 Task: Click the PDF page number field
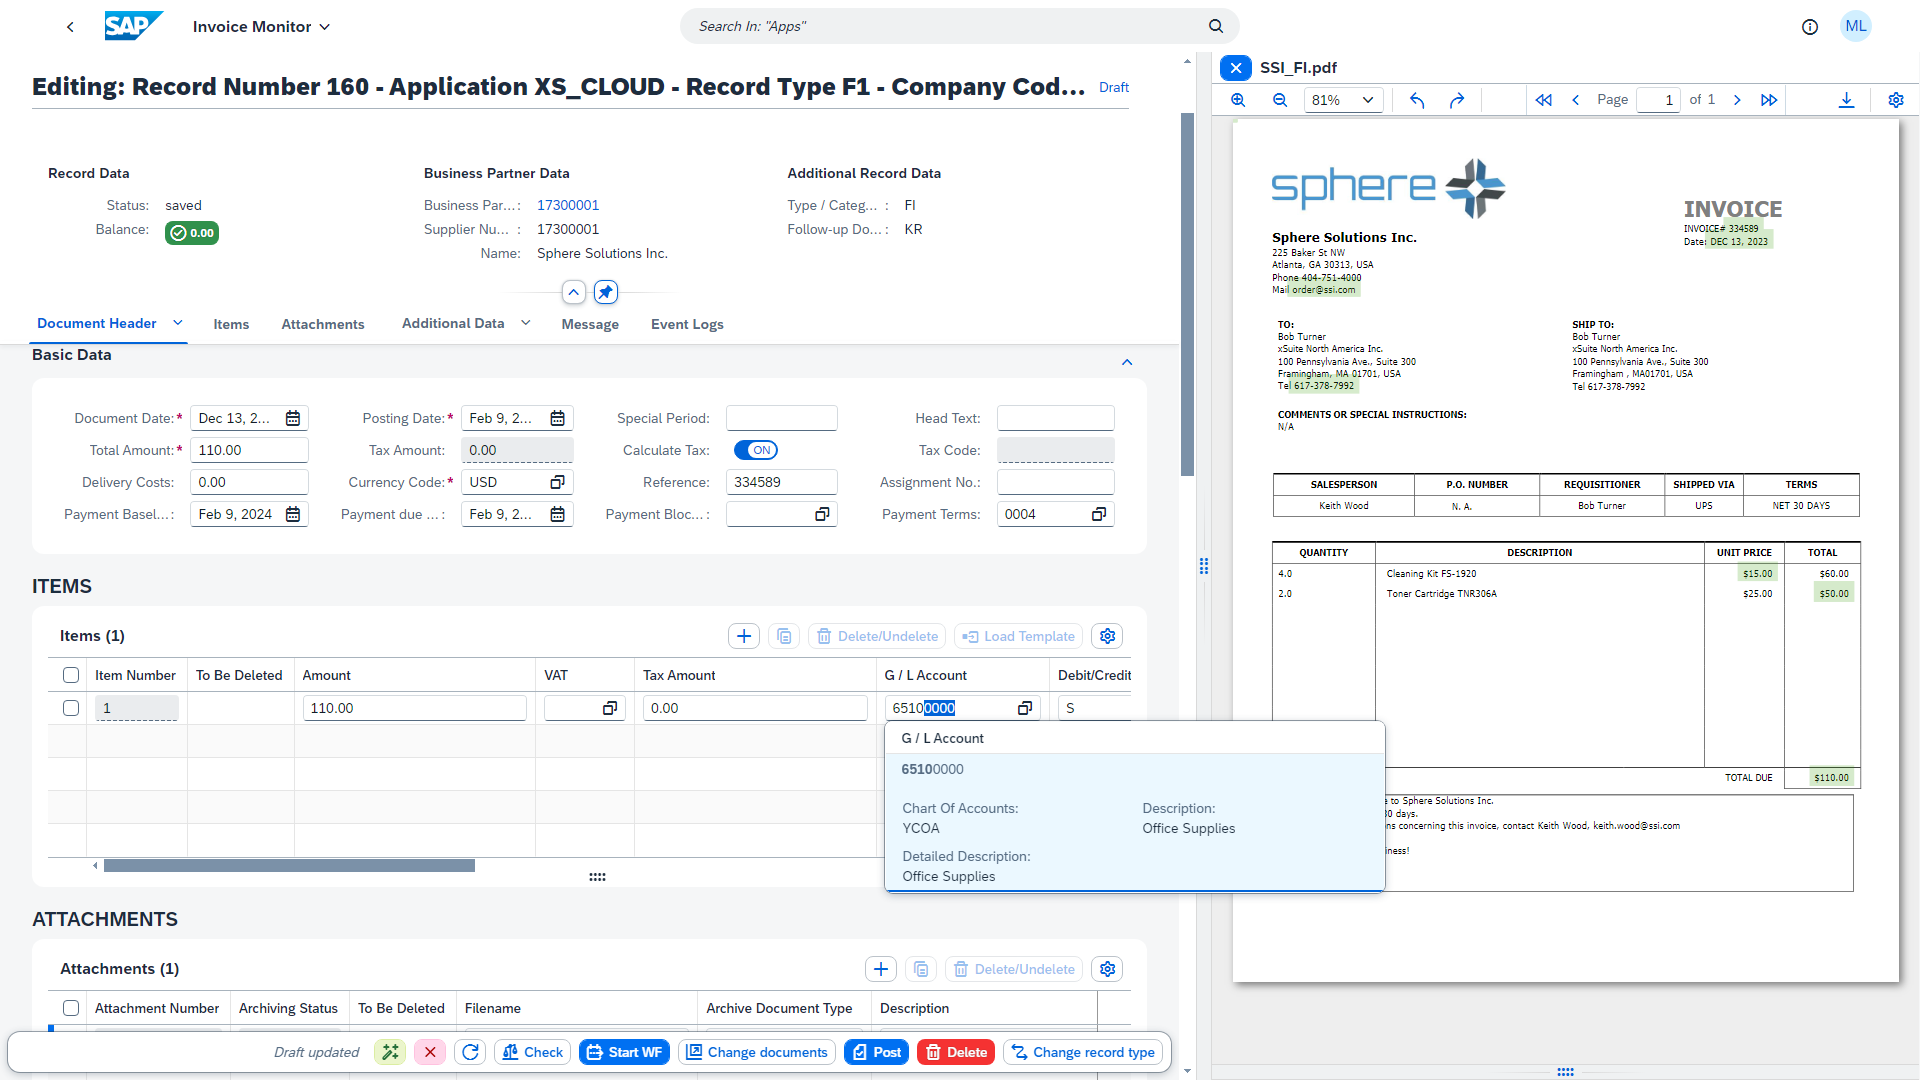coord(1657,100)
